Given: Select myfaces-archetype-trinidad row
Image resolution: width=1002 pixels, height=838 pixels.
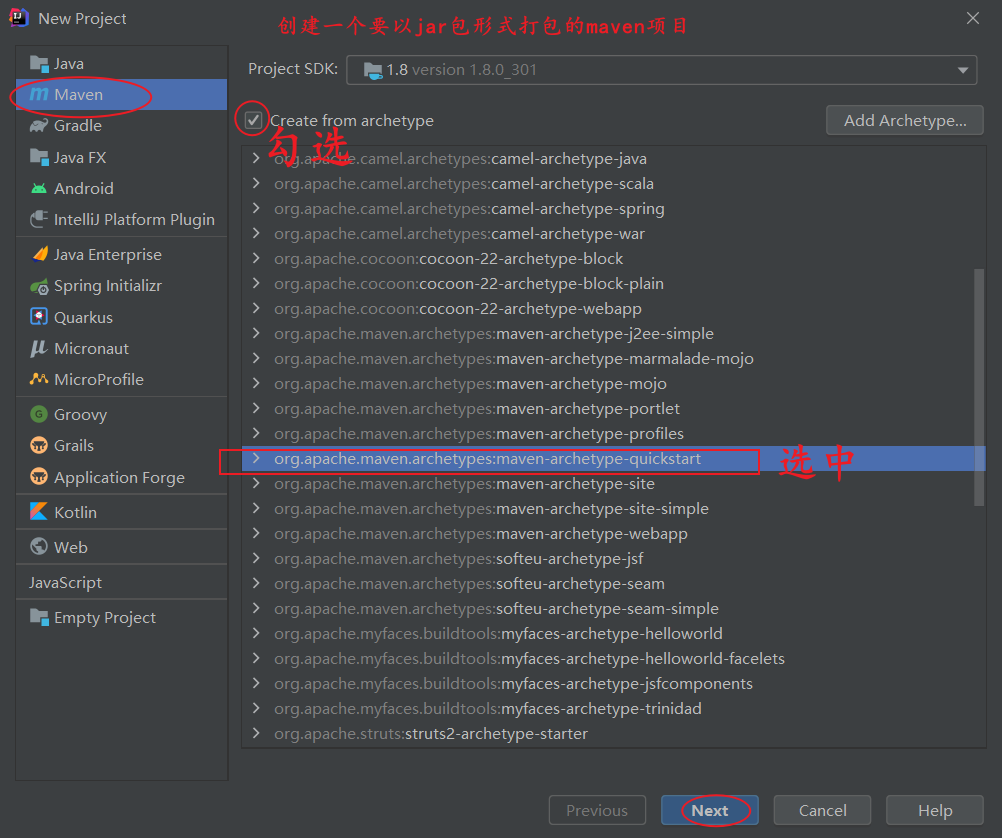Looking at the screenshot, I should click(x=613, y=708).
